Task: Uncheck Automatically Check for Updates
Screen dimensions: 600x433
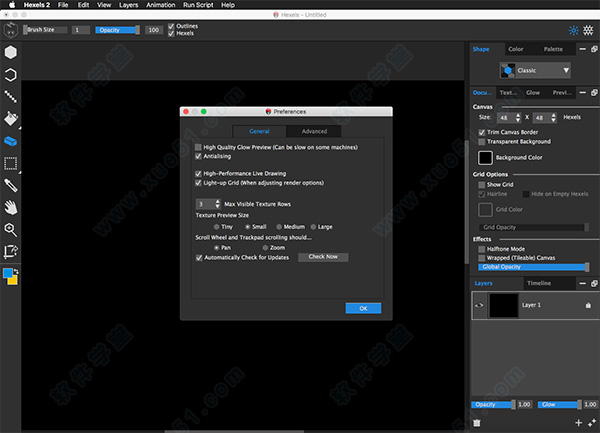Action: [199, 258]
